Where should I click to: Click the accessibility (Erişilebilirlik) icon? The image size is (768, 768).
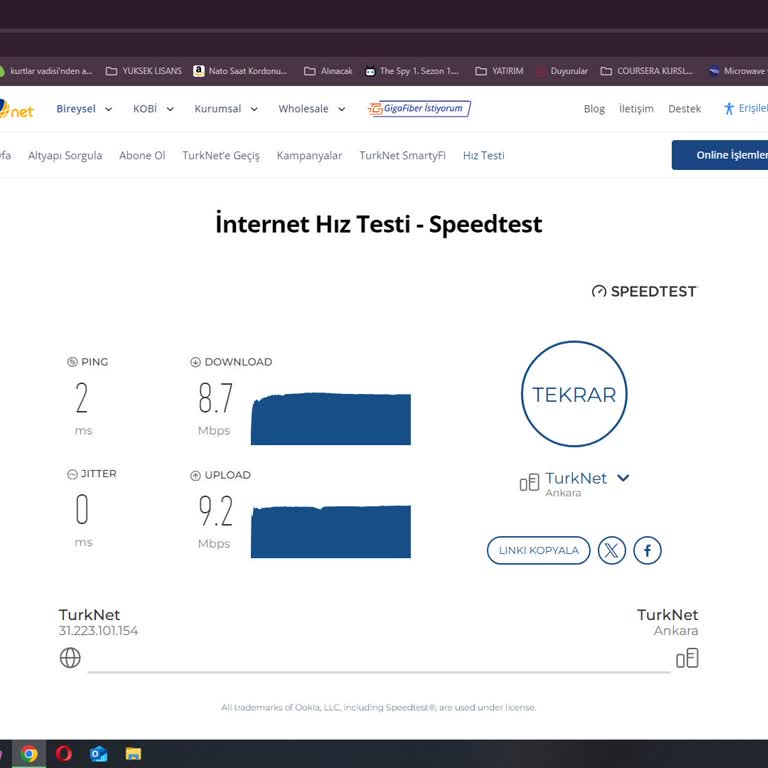point(729,109)
